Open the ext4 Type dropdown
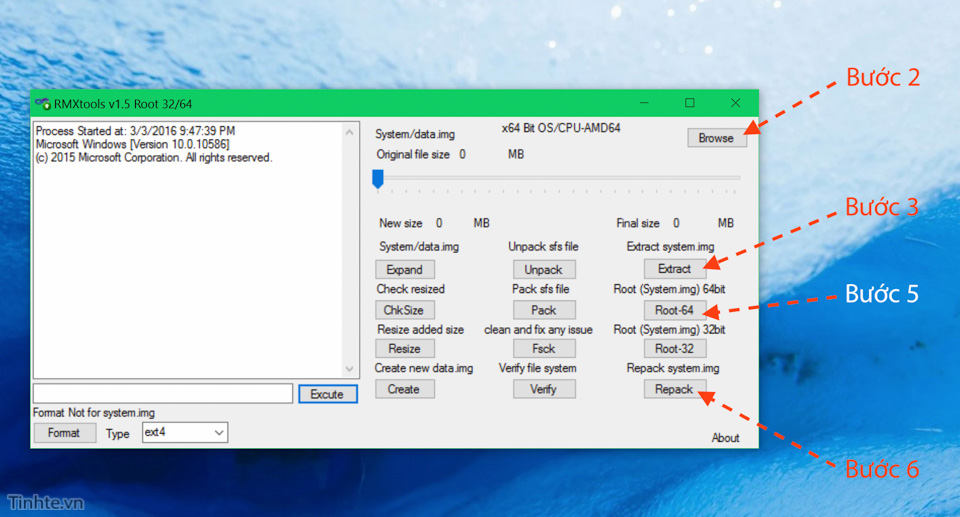 (x=185, y=432)
